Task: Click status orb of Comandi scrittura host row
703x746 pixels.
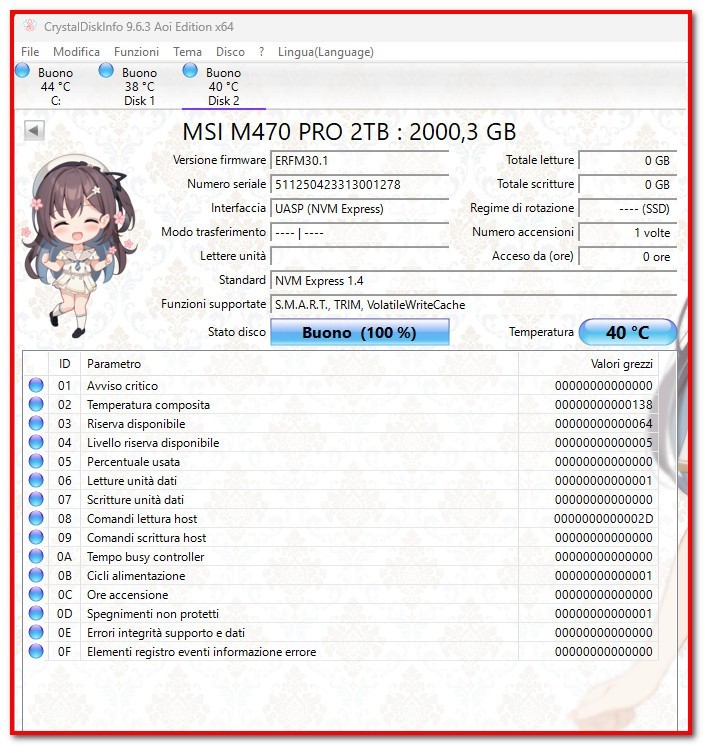Action: coord(36,537)
